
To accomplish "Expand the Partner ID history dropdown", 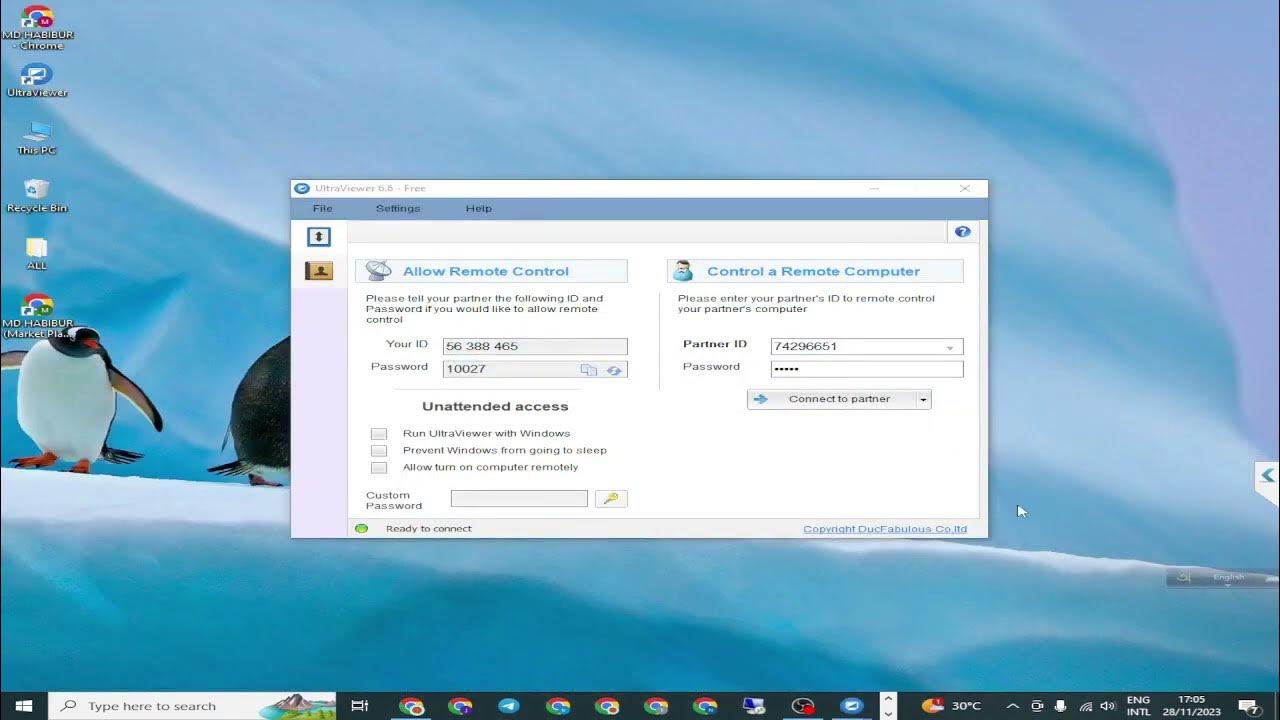I will click(x=950, y=347).
